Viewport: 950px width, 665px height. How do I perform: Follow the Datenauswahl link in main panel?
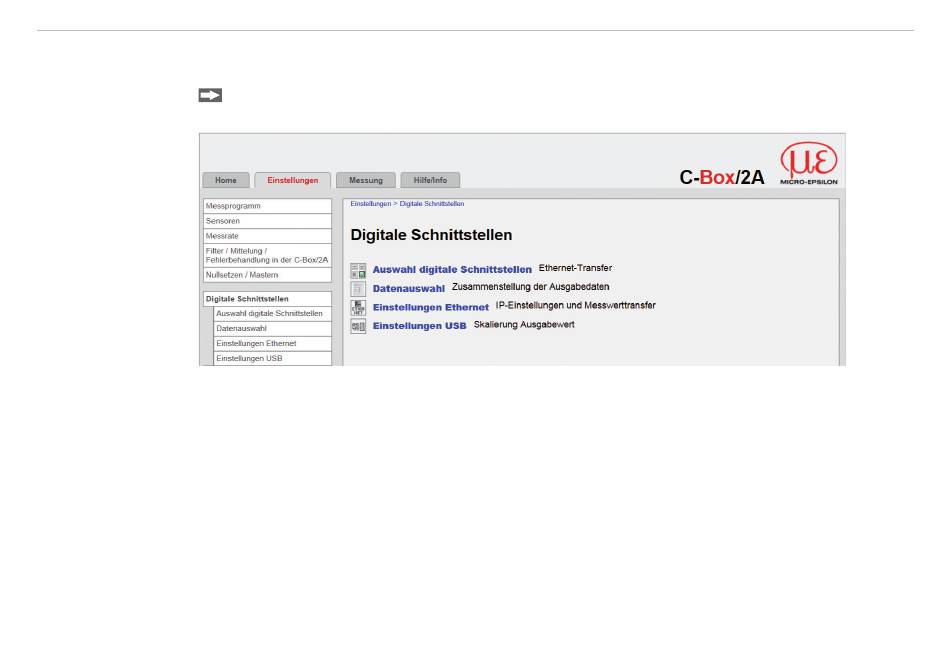click(x=408, y=289)
